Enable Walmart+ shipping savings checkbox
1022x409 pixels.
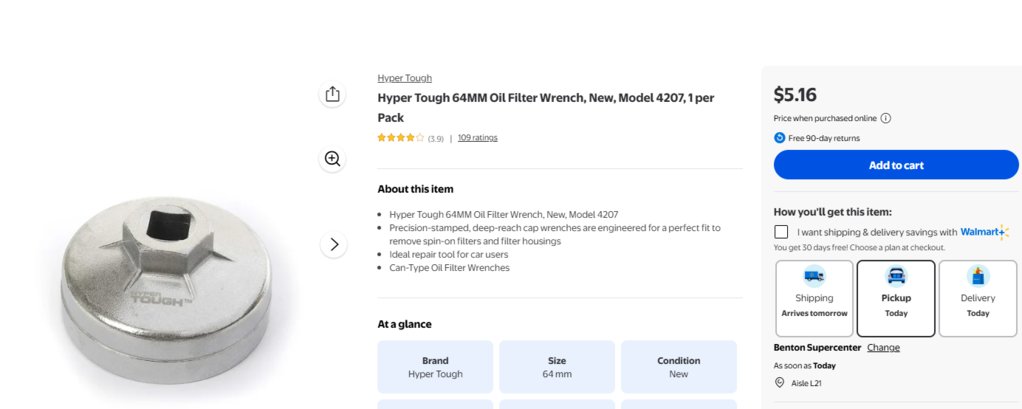pyautogui.click(x=781, y=232)
